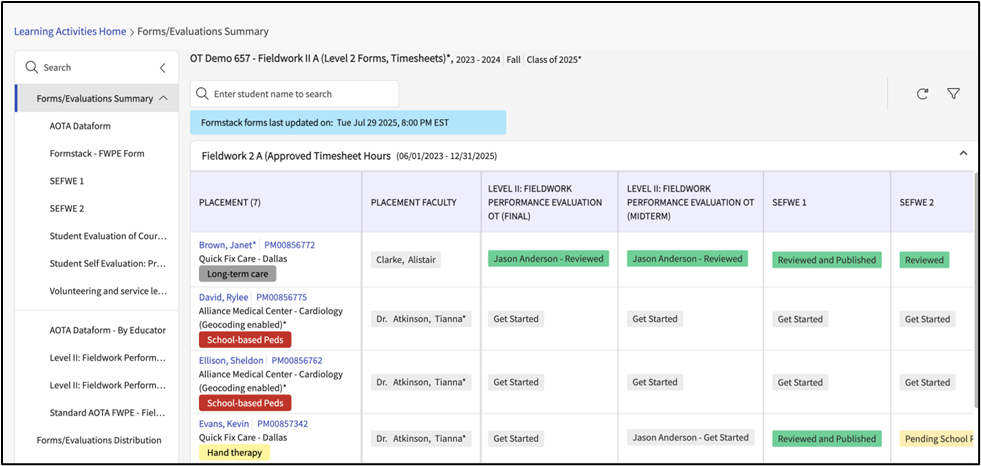
Task: Click the refresh icon
Action: (x=922, y=94)
